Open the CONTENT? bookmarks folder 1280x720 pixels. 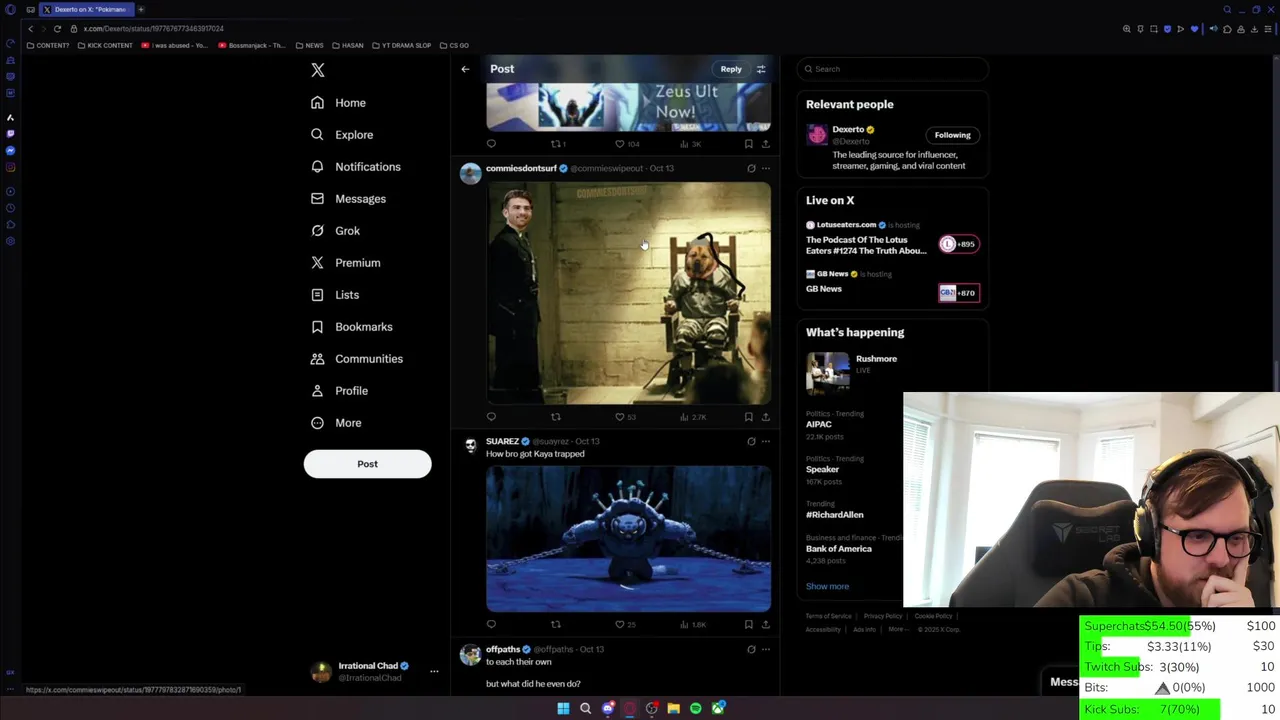pos(47,45)
